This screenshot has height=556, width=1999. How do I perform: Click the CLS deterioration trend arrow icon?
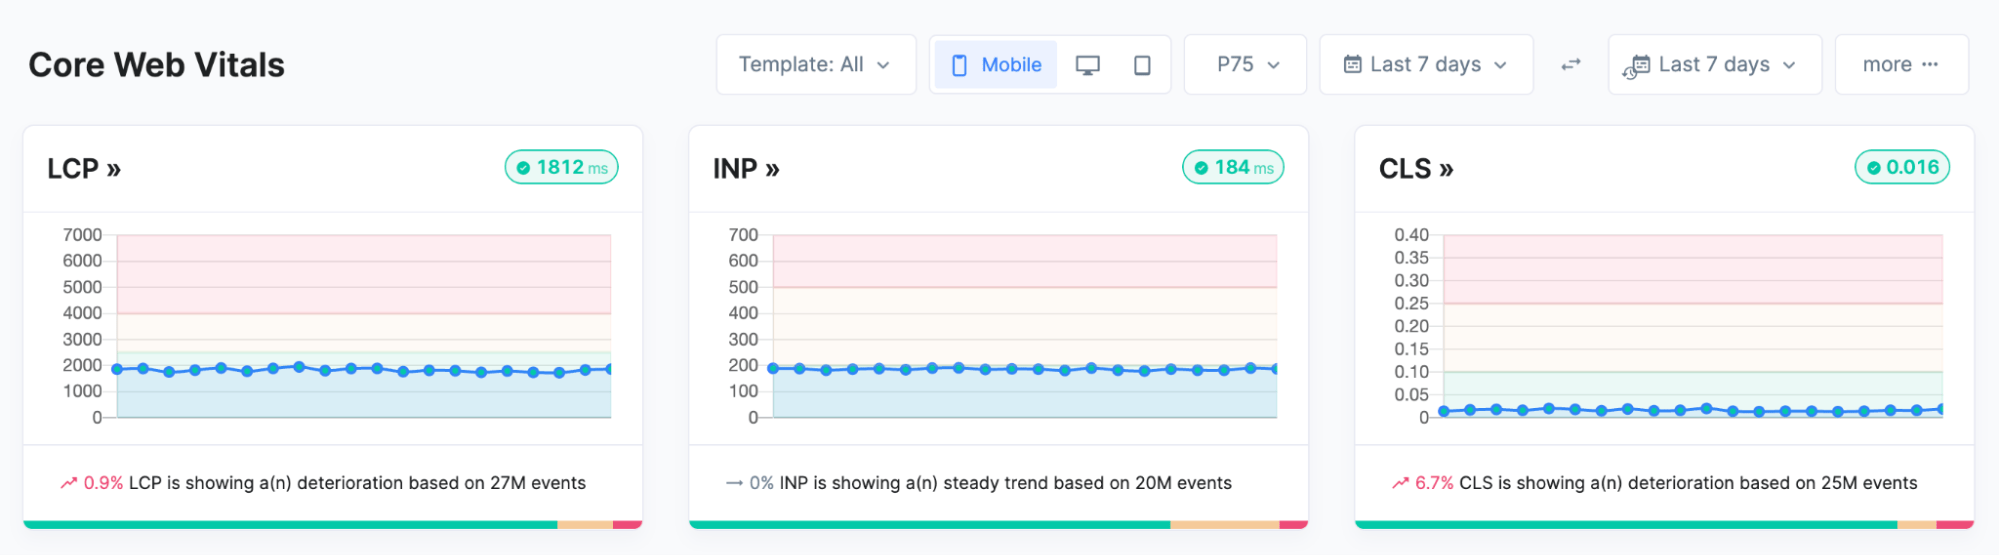pos(1400,483)
